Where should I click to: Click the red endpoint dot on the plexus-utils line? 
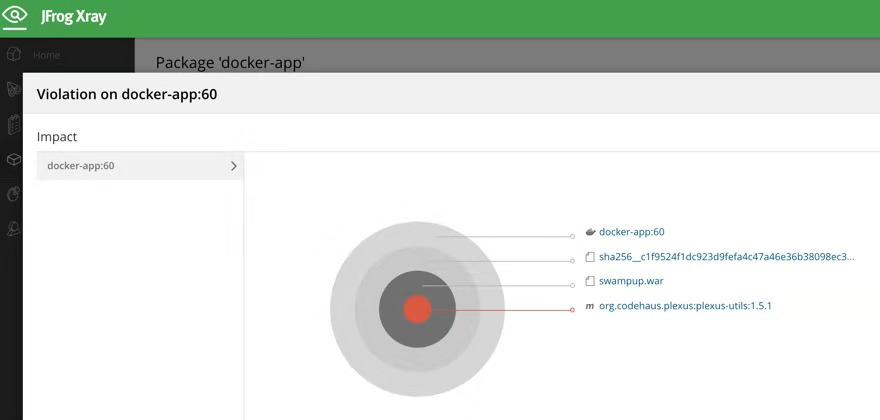click(572, 310)
